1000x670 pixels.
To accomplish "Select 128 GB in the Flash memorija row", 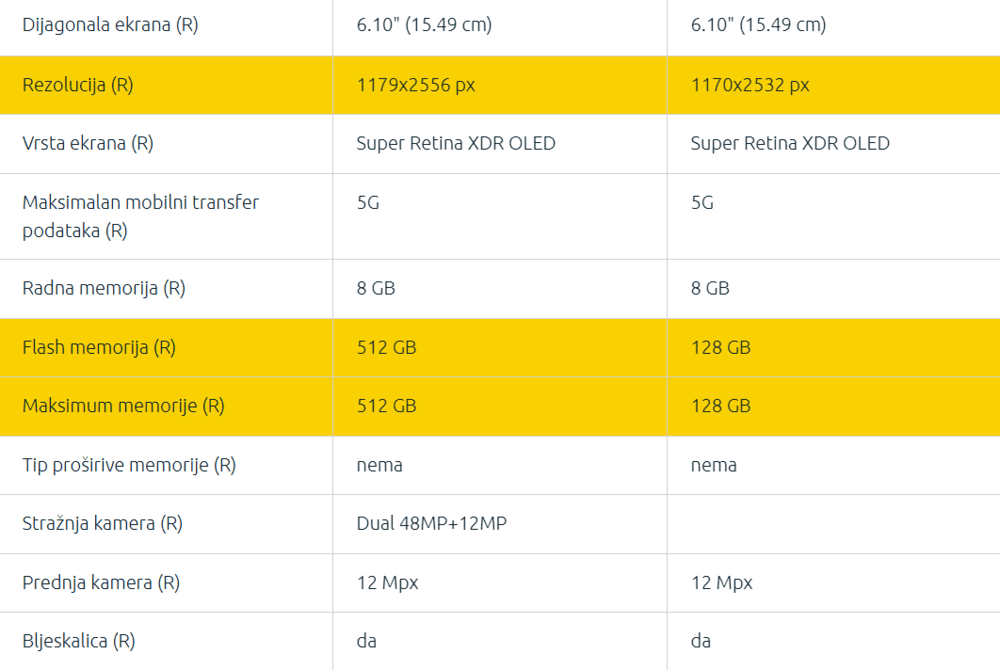I will pyautogui.click(x=720, y=348).
